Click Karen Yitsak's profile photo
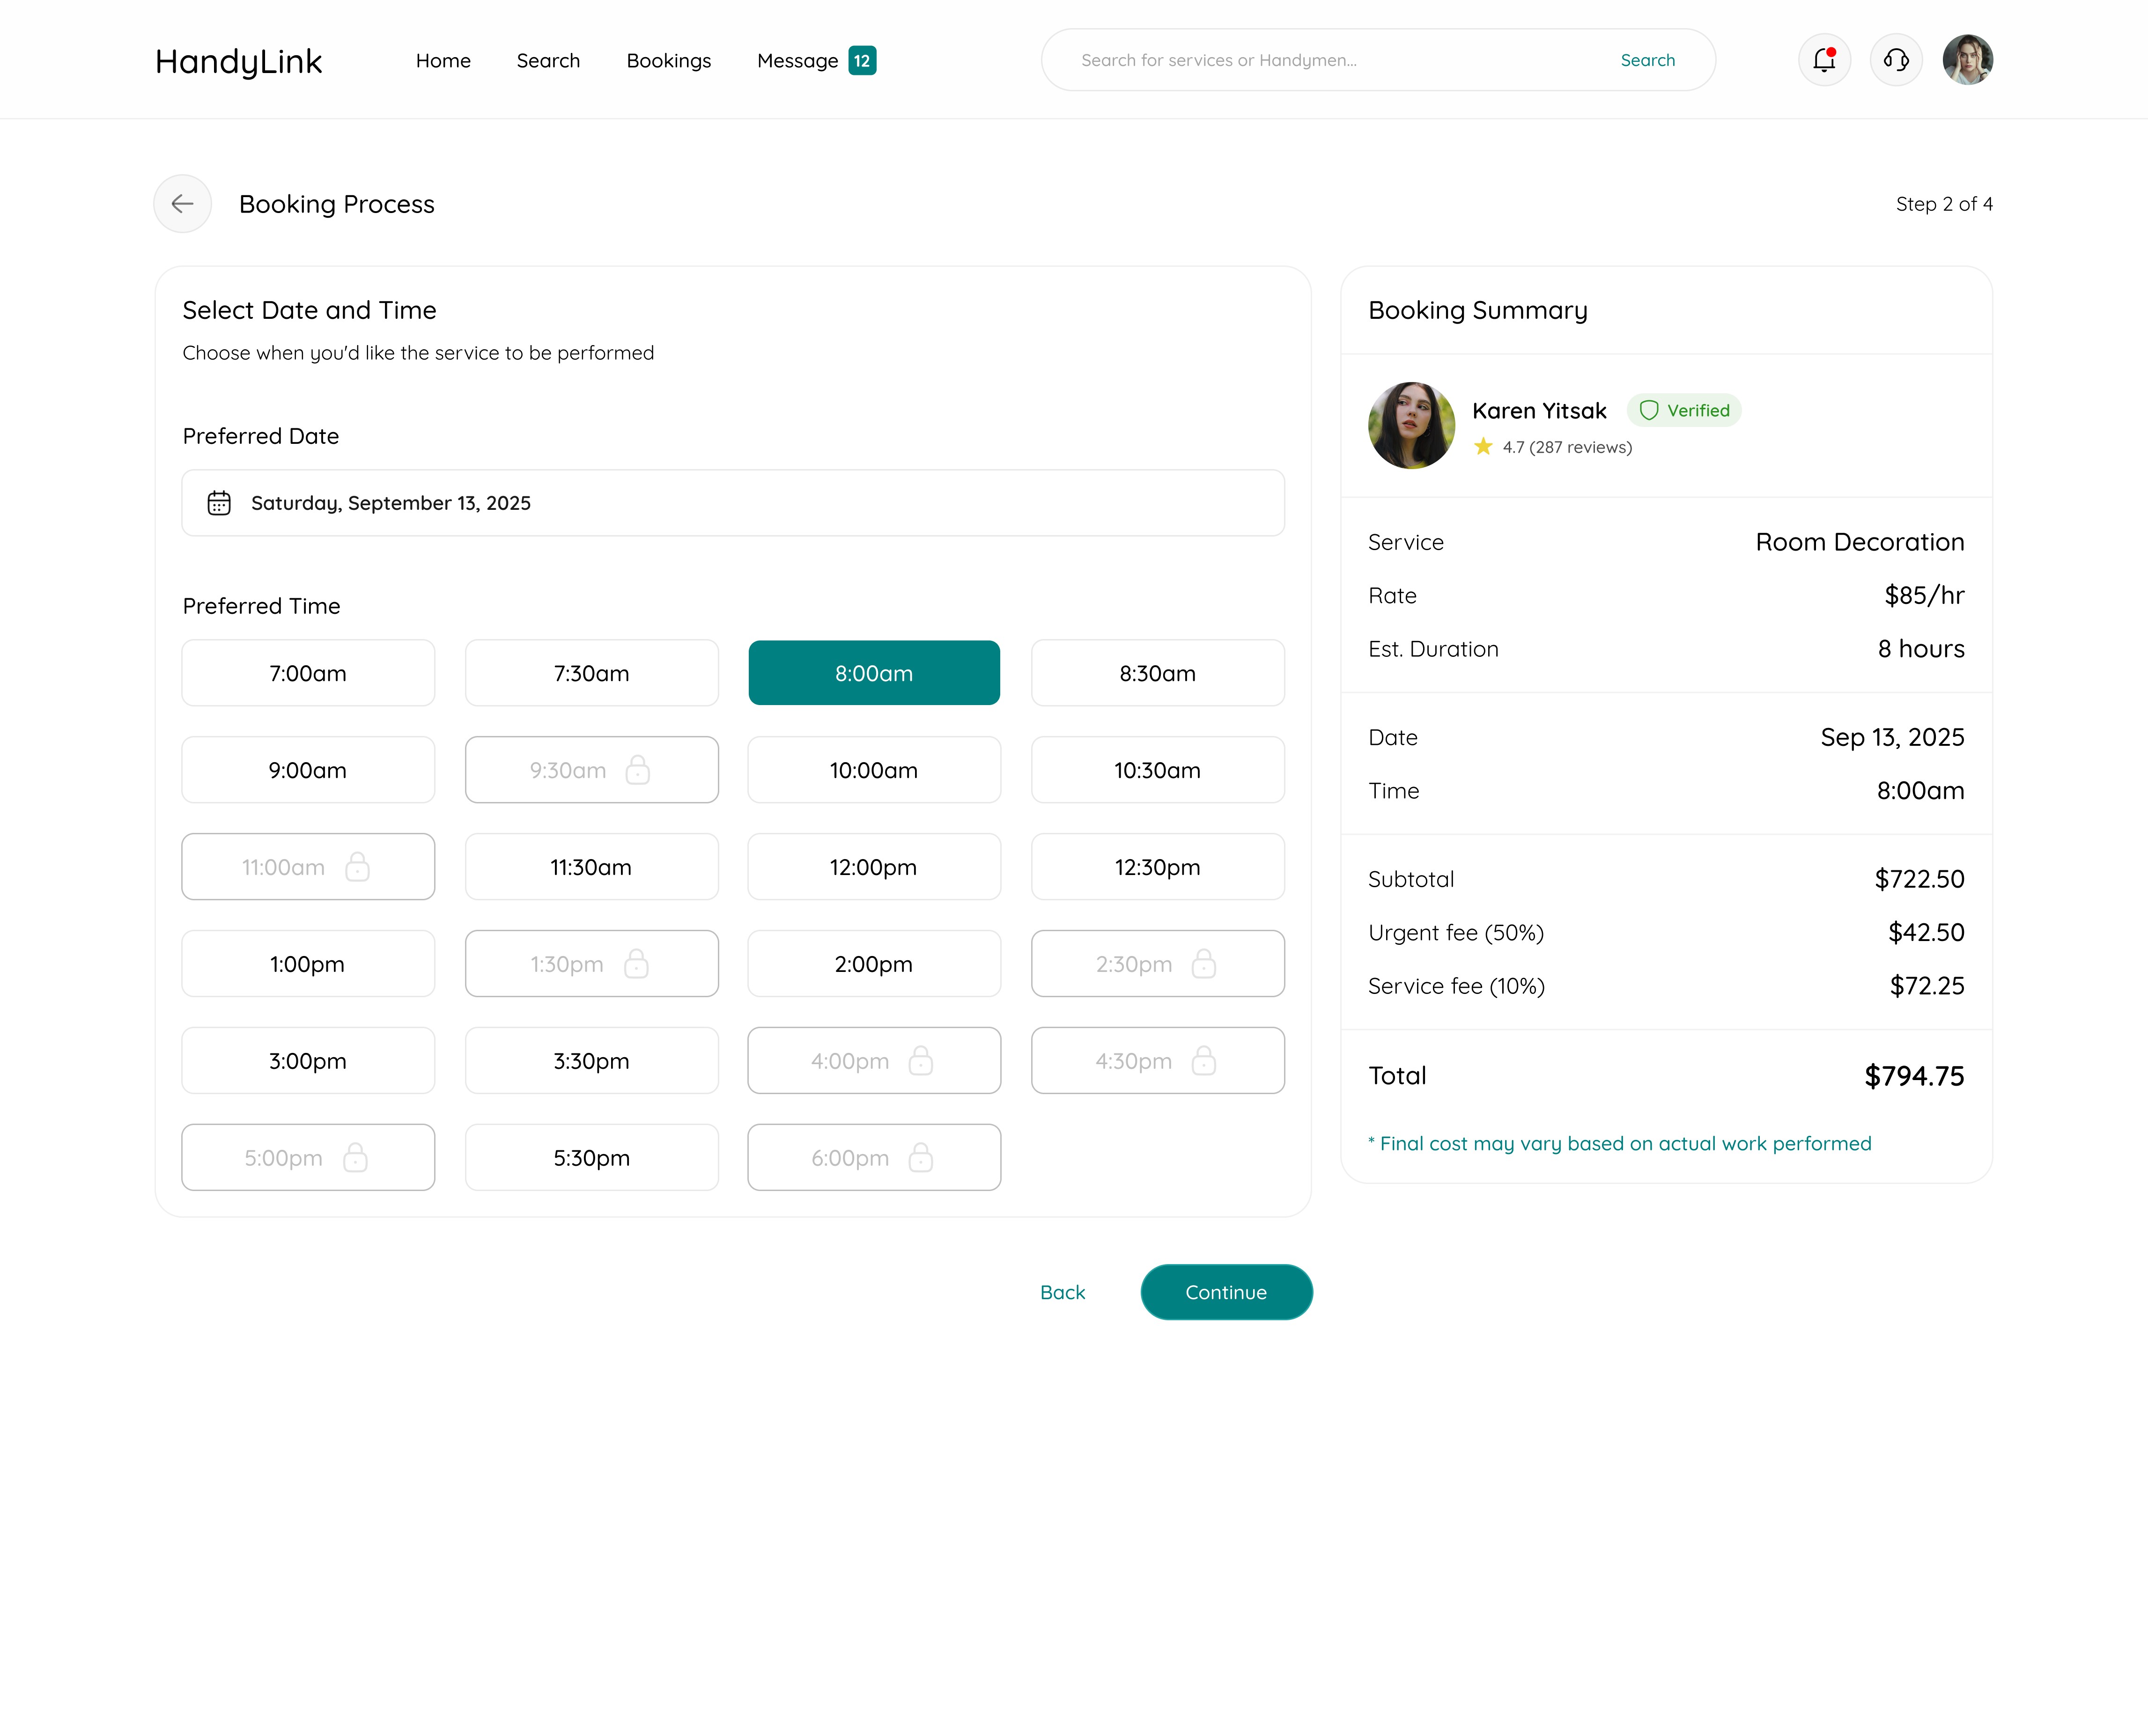 coord(1411,425)
